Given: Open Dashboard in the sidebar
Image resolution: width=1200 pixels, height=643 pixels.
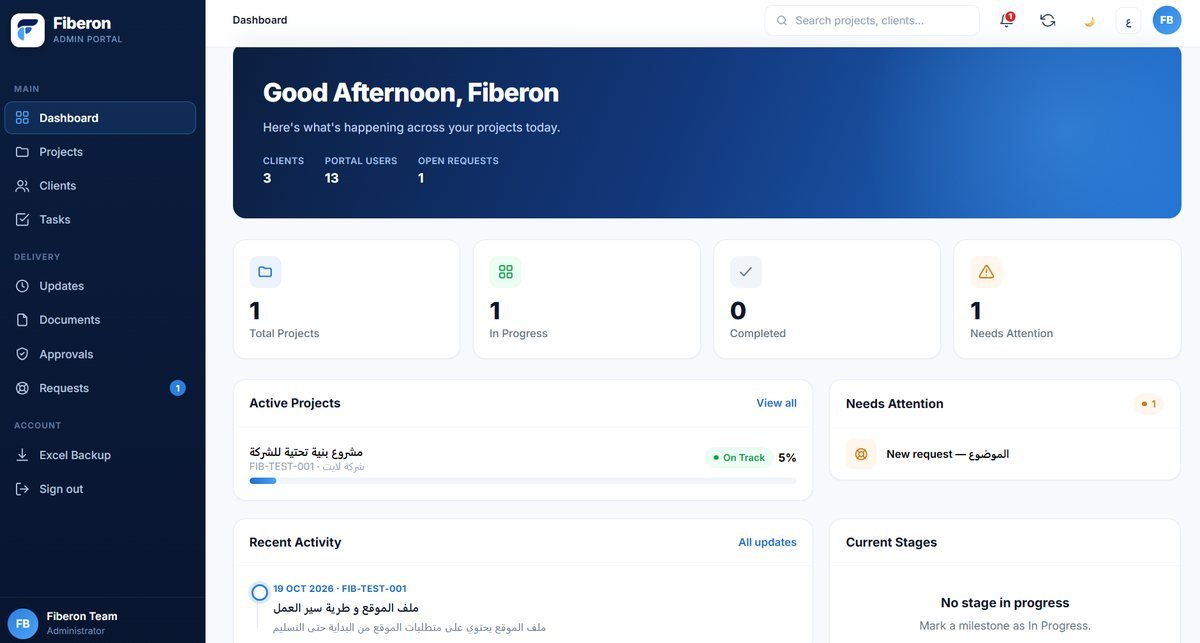Looking at the screenshot, I should pyautogui.click(x=100, y=118).
